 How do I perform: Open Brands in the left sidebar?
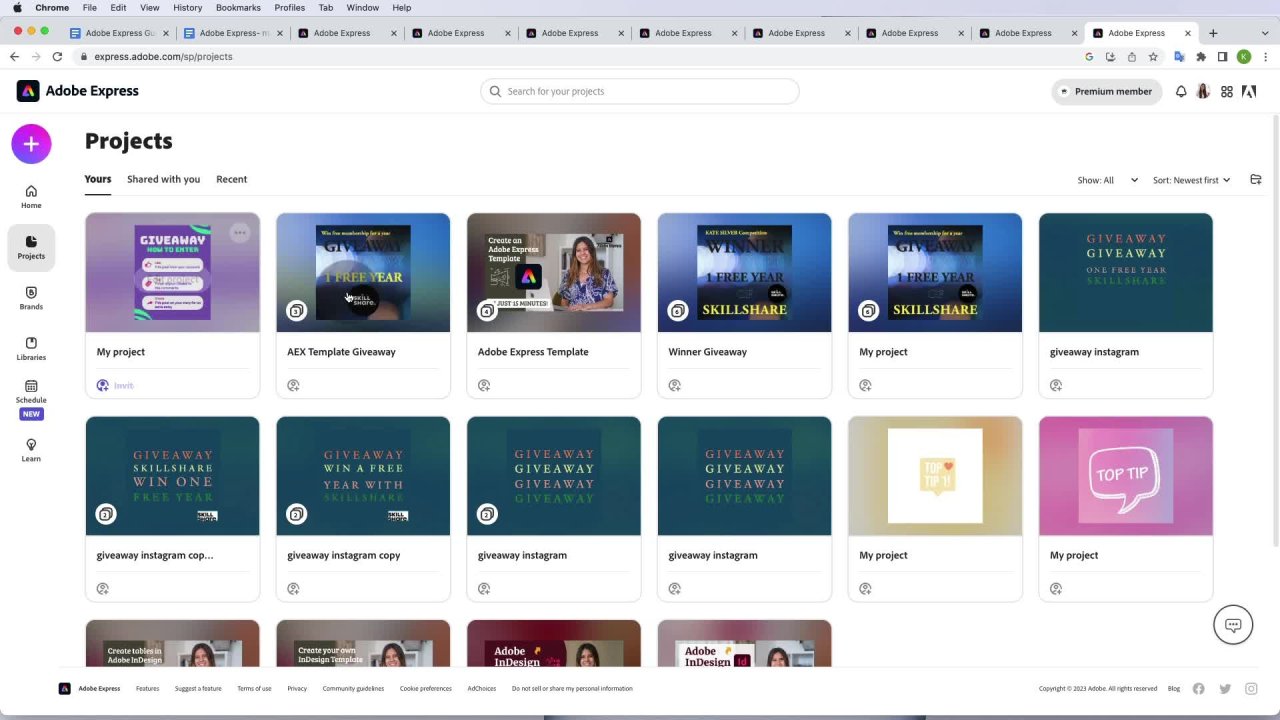(31, 297)
